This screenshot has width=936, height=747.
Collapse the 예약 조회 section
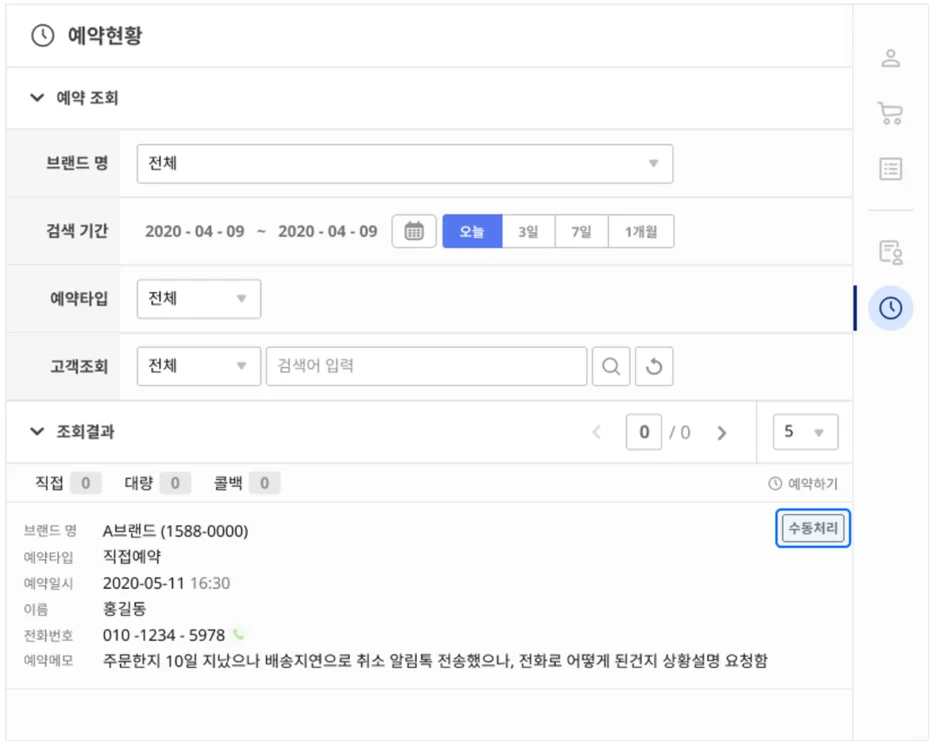(37, 97)
